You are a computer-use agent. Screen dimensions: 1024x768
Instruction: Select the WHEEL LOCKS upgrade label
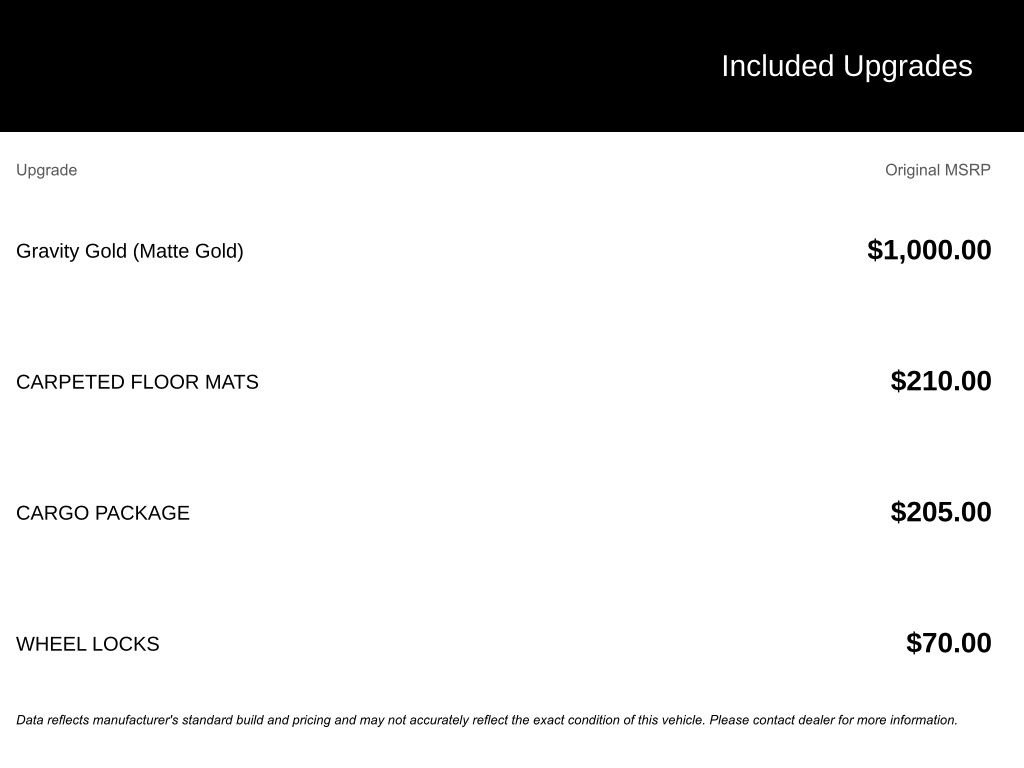pyautogui.click(x=87, y=644)
